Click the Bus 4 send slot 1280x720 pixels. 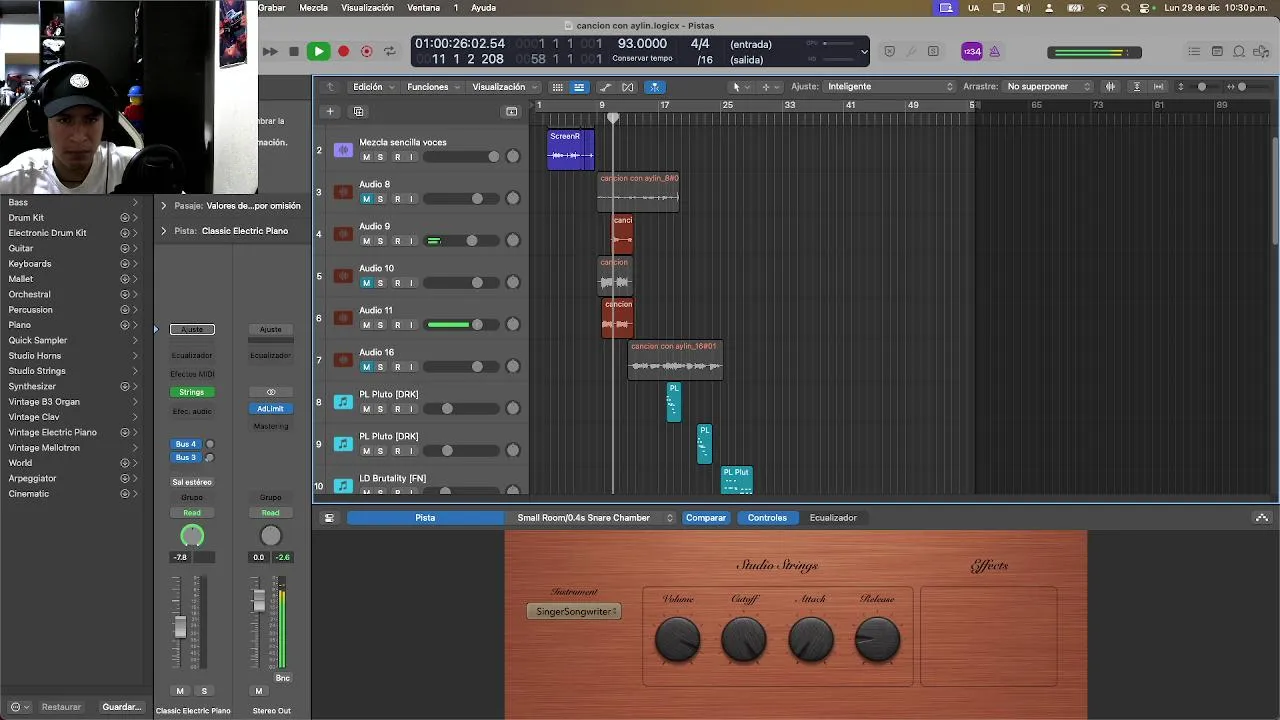186,444
